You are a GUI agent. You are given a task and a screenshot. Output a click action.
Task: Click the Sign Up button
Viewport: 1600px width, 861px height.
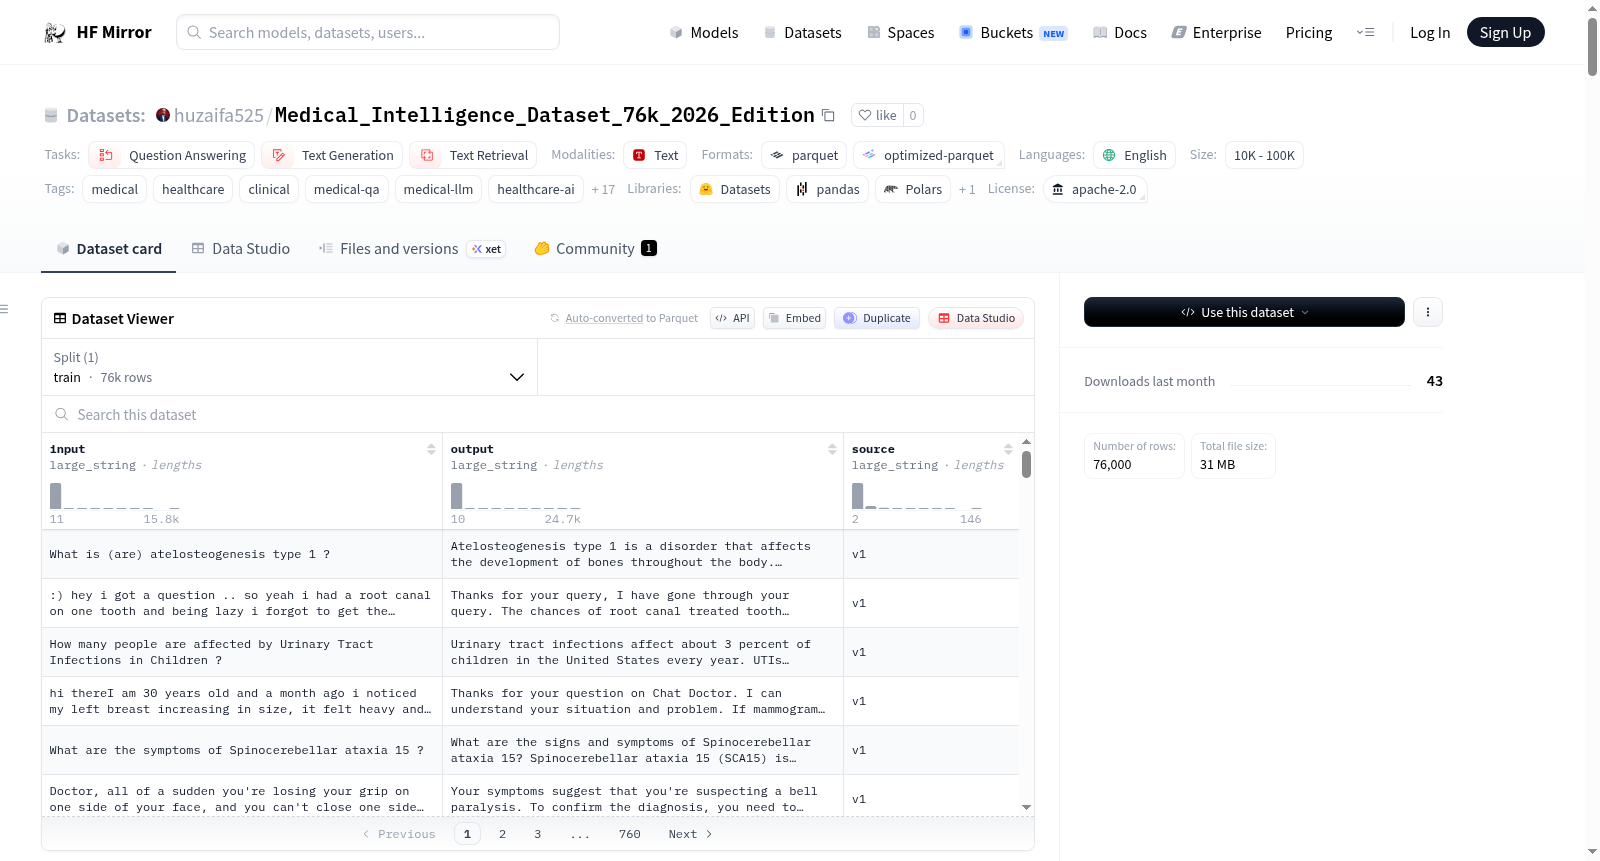1505,32
